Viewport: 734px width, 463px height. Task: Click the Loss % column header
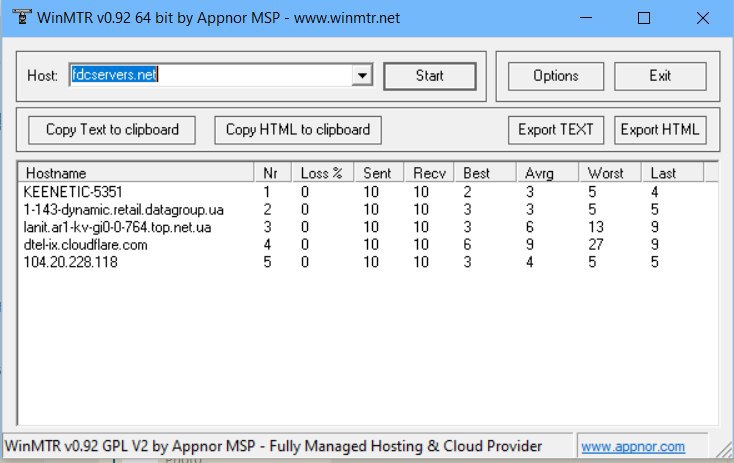tap(323, 173)
